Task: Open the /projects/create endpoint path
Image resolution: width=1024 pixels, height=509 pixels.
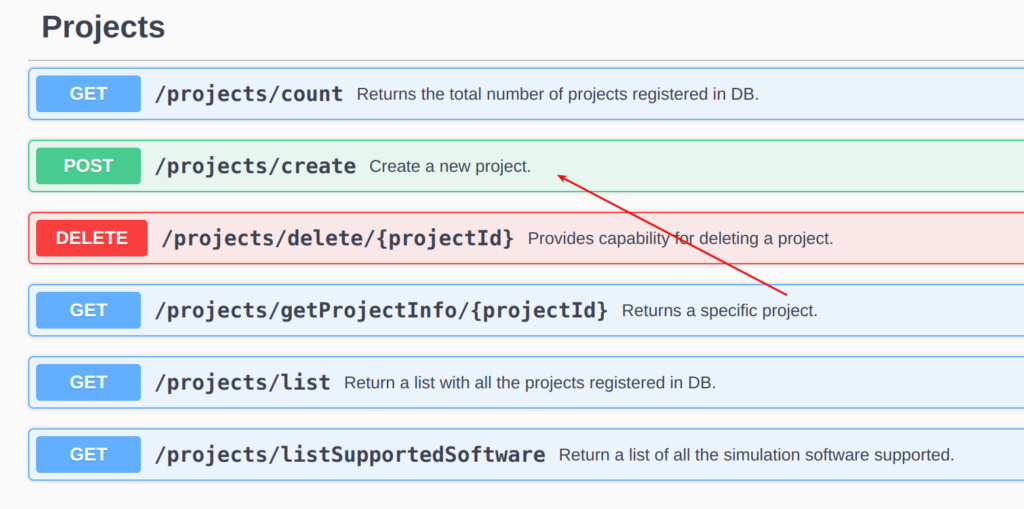Action: point(255,167)
